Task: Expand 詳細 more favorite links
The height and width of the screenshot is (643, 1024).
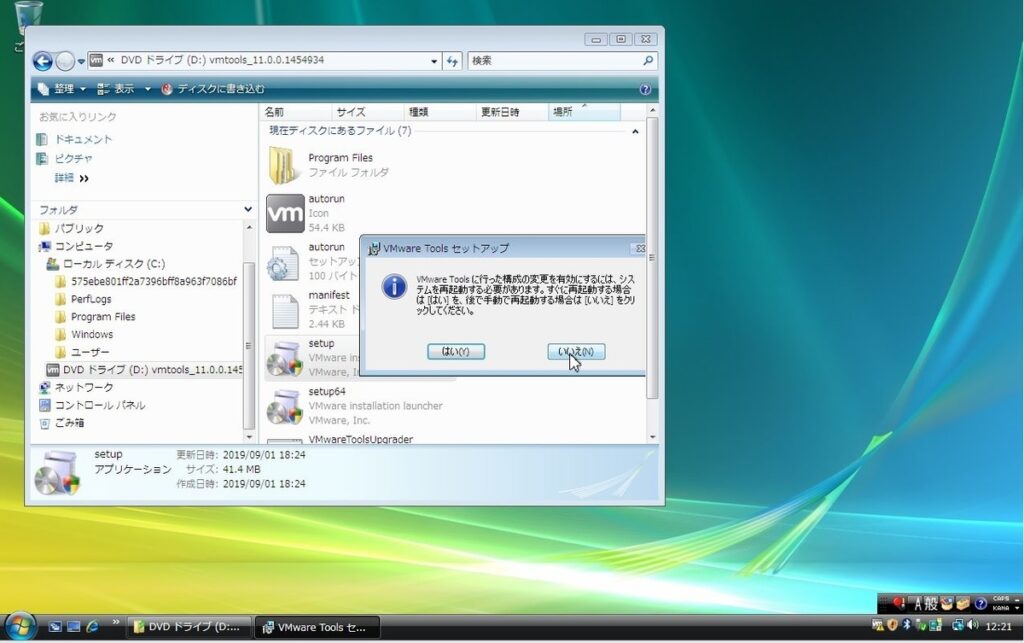Action: (x=72, y=178)
